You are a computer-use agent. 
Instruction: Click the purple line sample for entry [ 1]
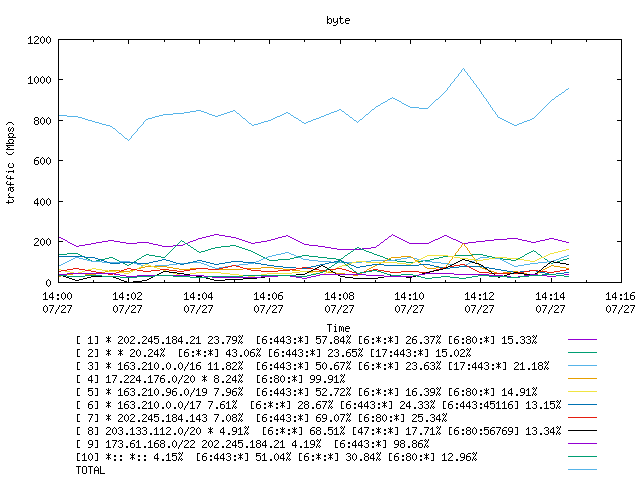point(582,340)
